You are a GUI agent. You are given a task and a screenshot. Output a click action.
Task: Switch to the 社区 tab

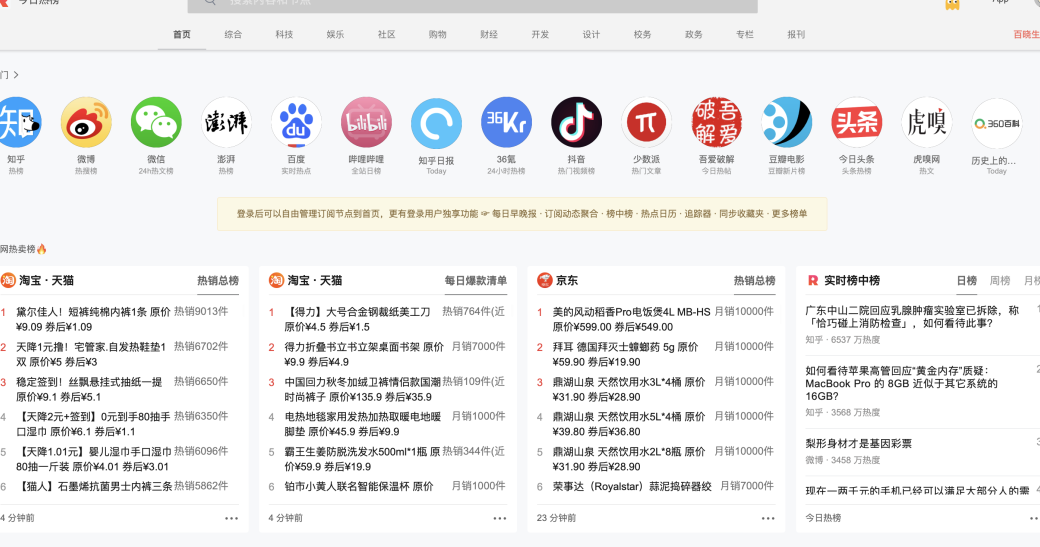(x=386, y=34)
